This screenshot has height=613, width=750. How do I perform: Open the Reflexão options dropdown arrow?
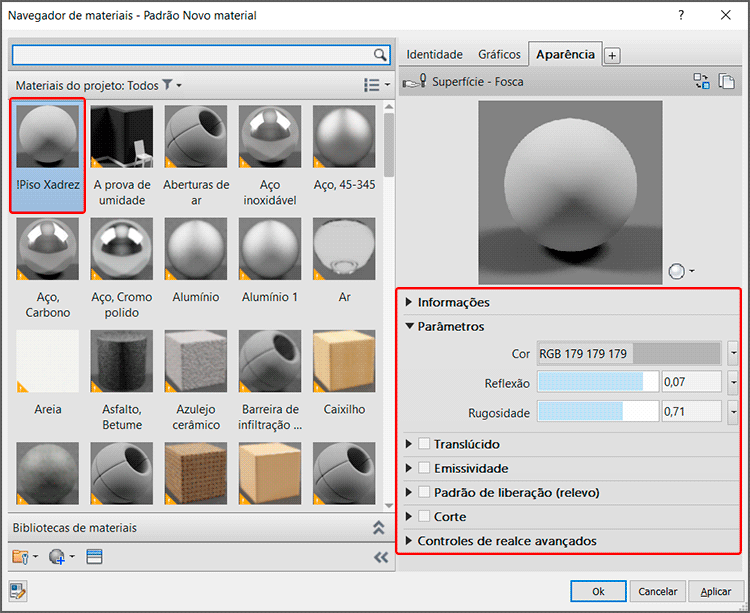[733, 383]
